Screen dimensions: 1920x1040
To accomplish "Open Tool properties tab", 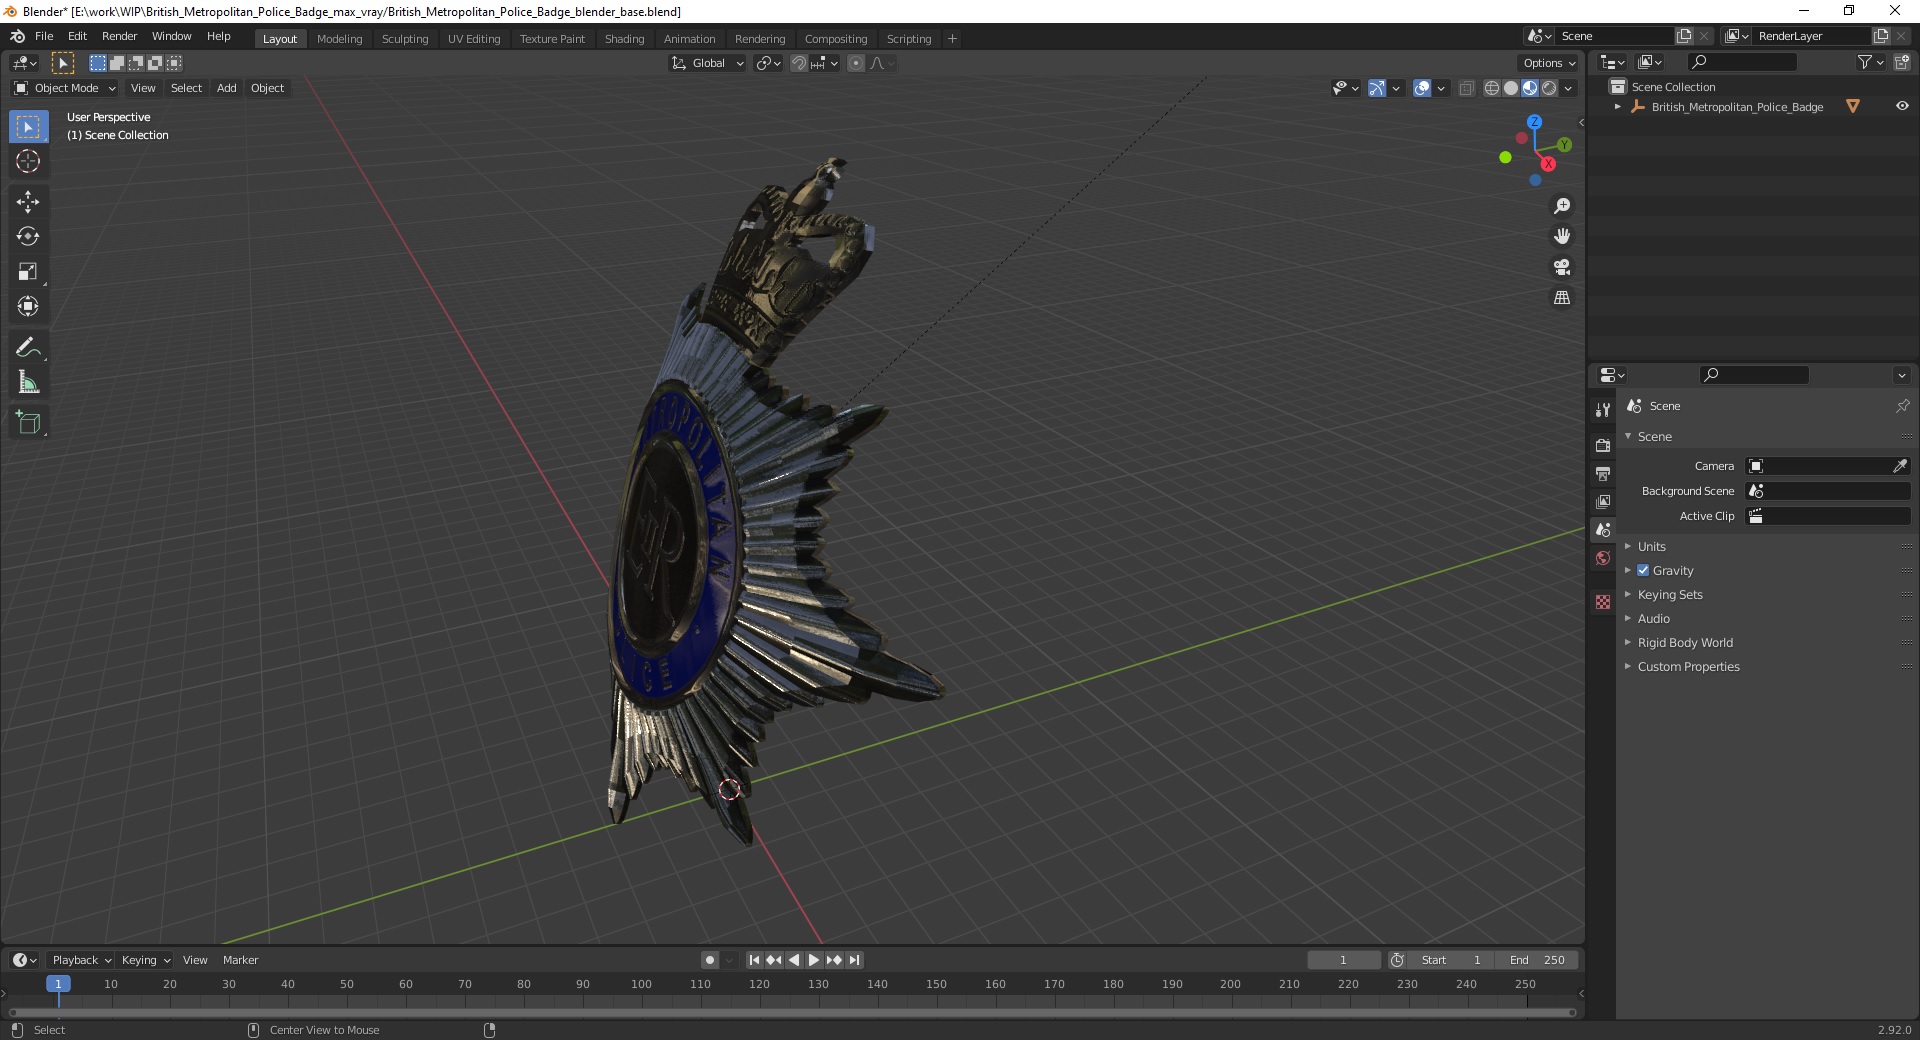I will (1603, 410).
